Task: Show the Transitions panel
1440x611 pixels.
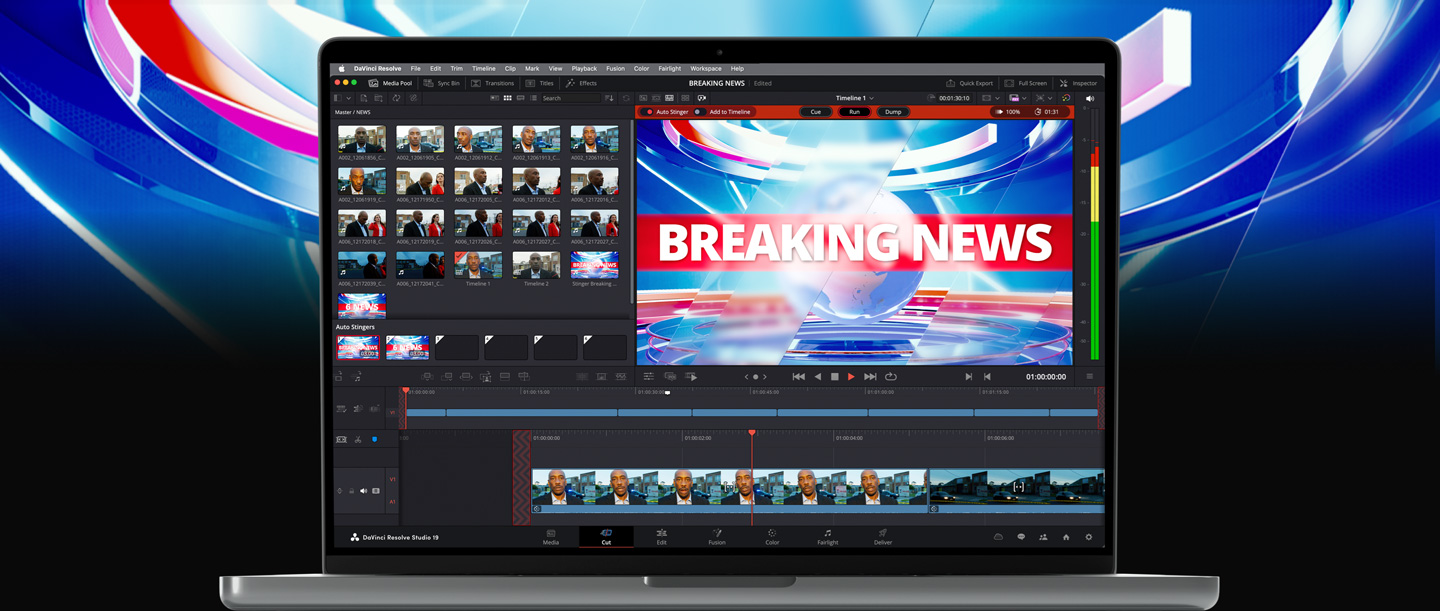Action: [493, 83]
